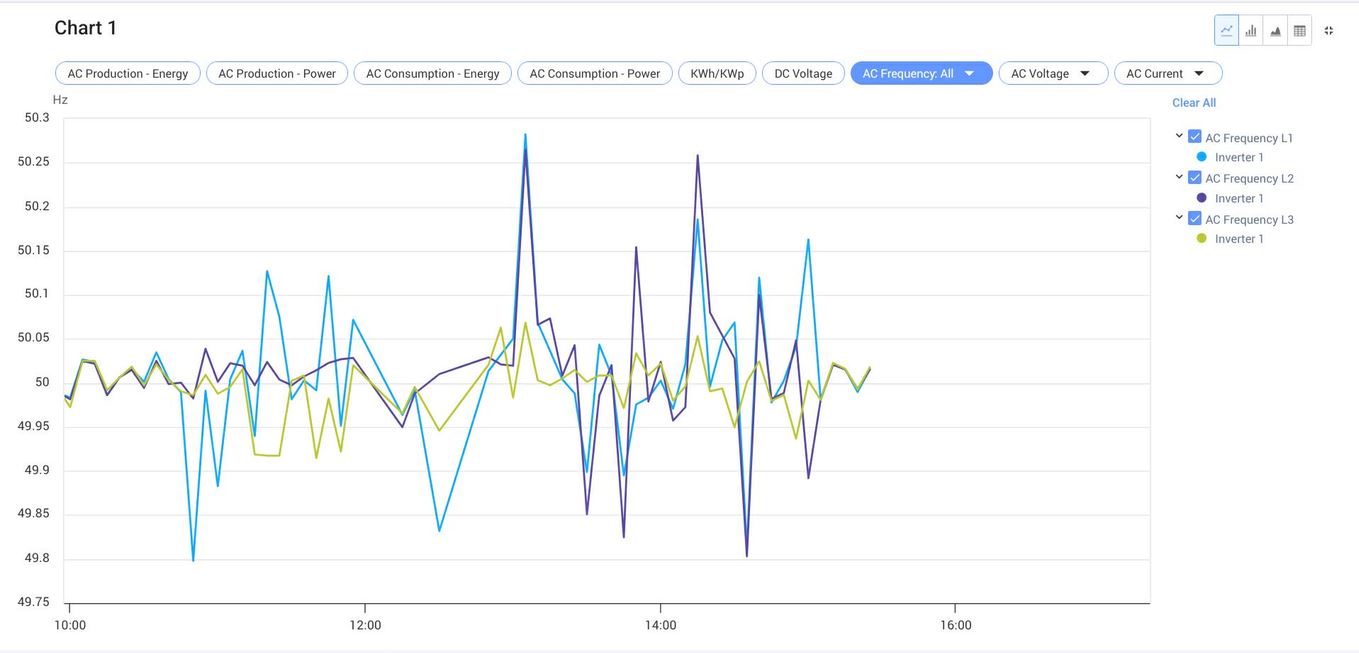Screen dimensions: 1359x653
Task: Open the AC Frequency: All dropdown
Action: coord(921,73)
